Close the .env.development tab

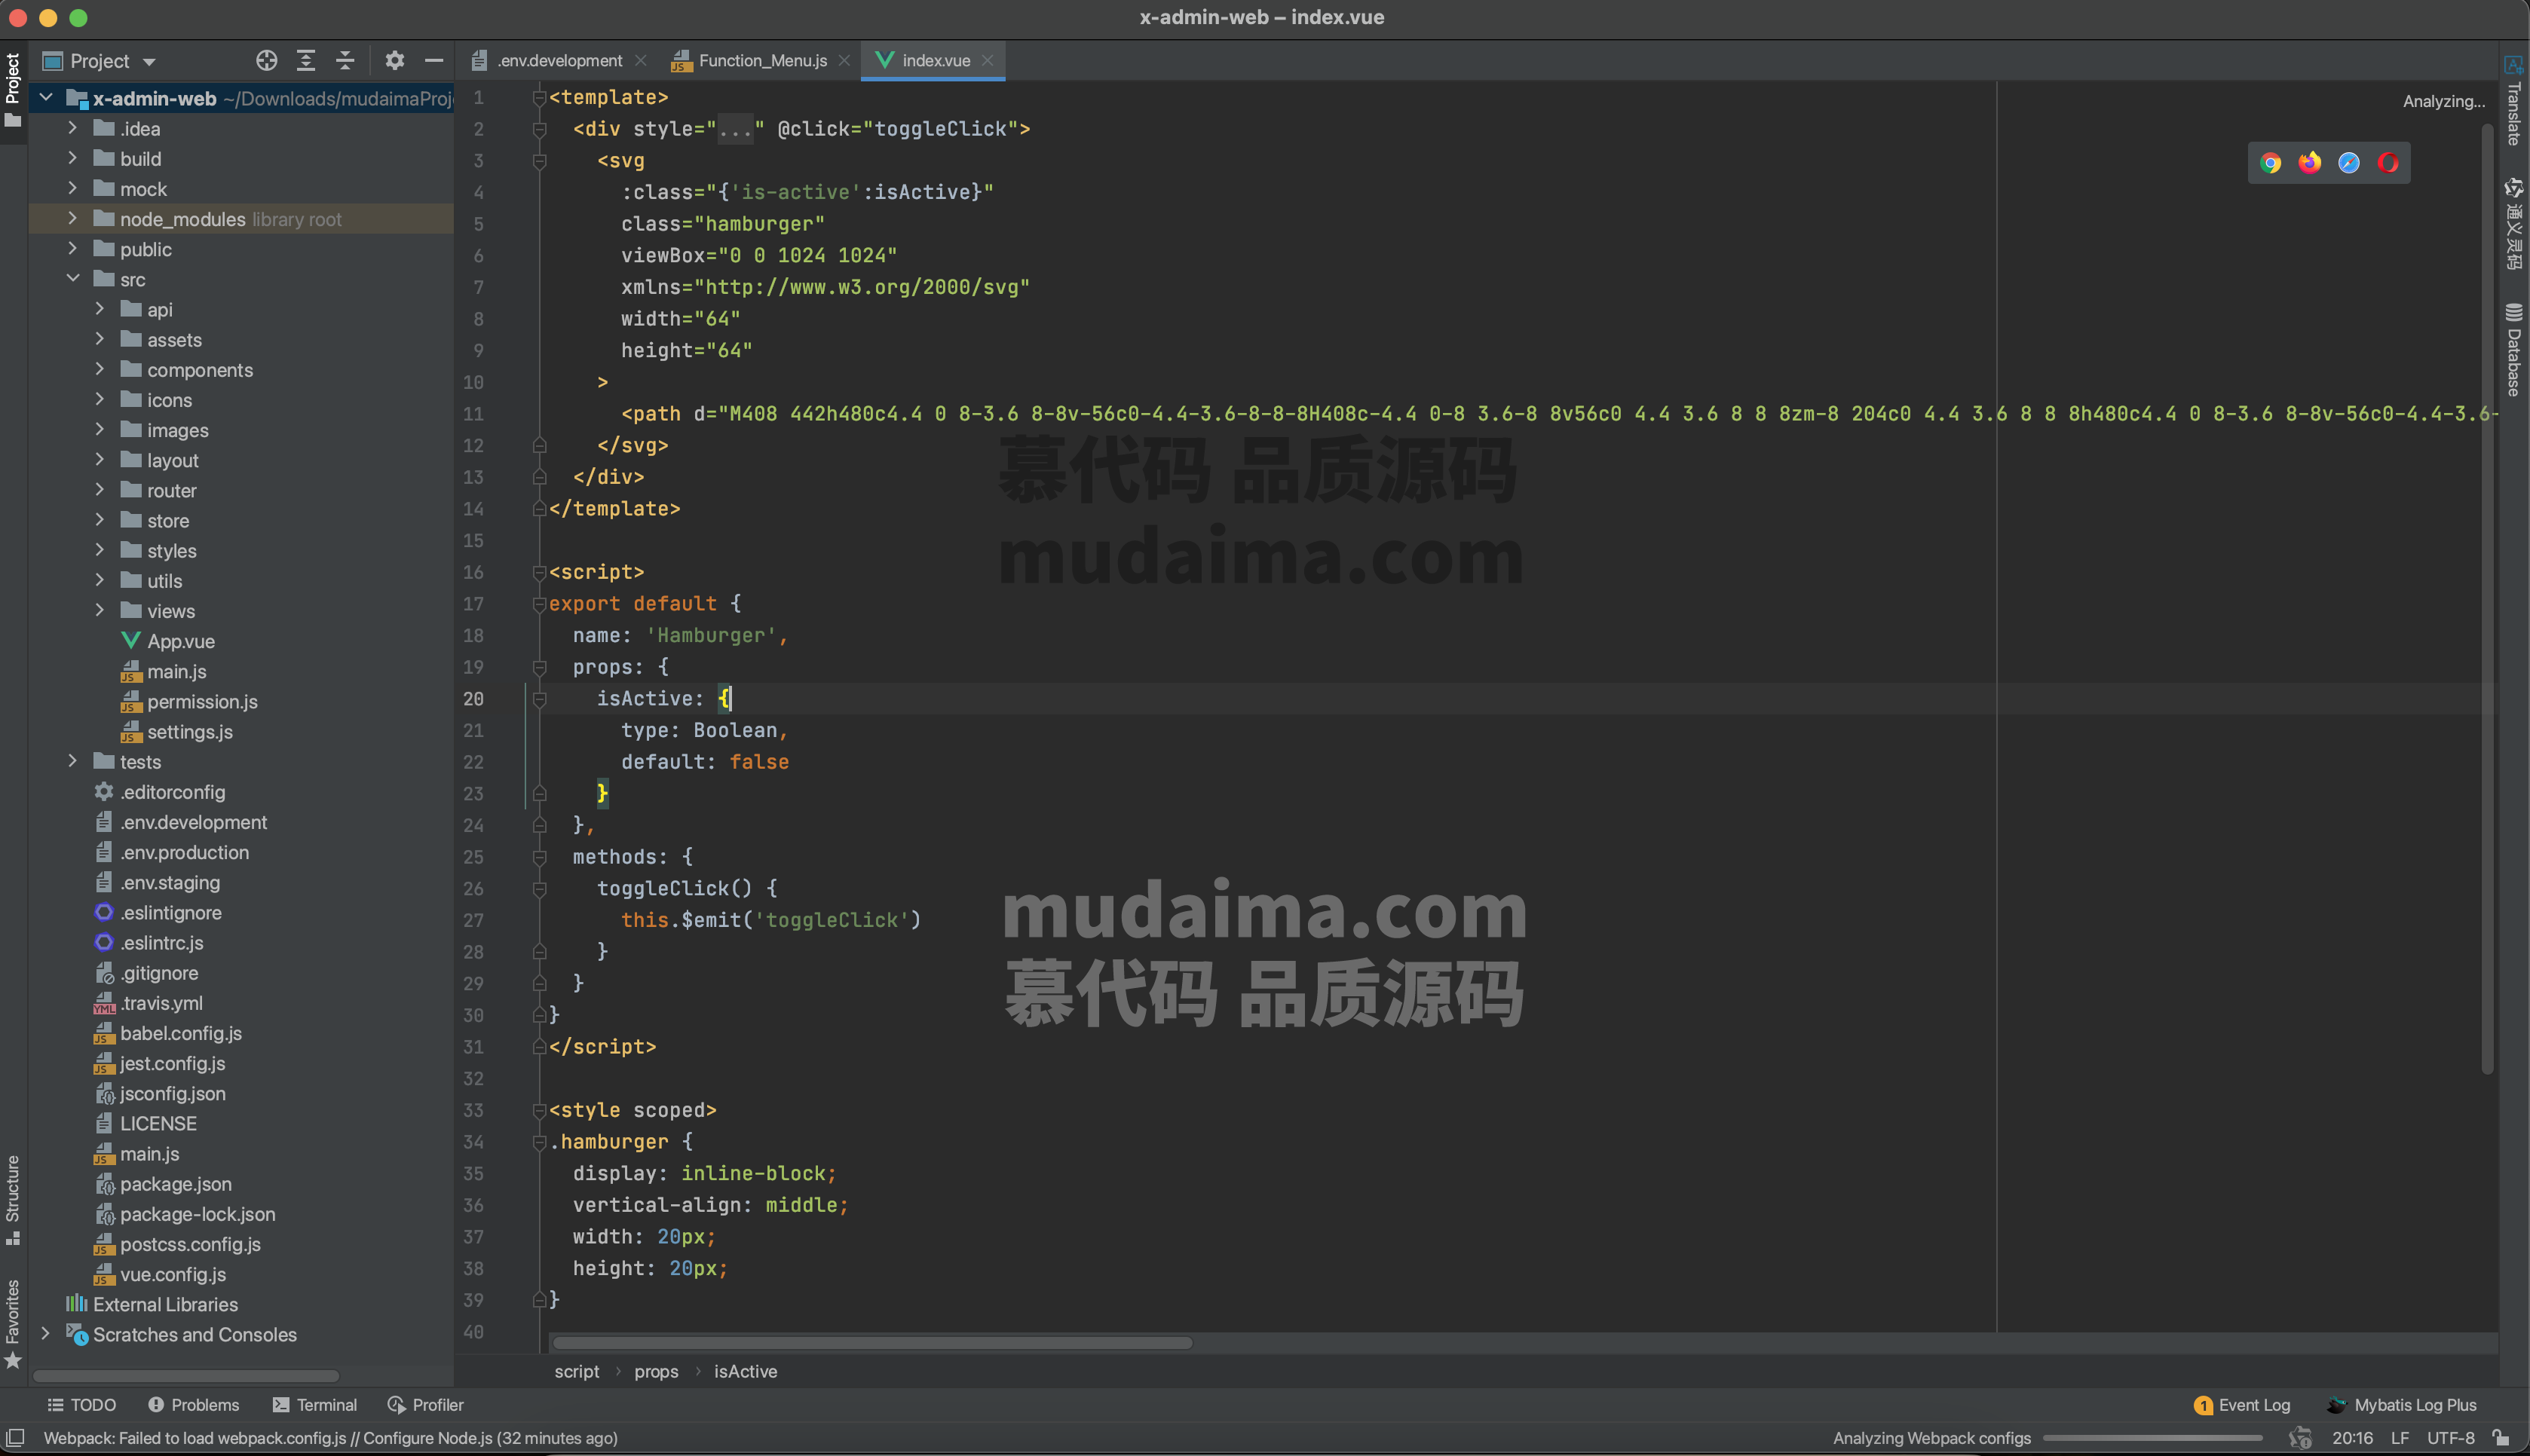point(641,61)
